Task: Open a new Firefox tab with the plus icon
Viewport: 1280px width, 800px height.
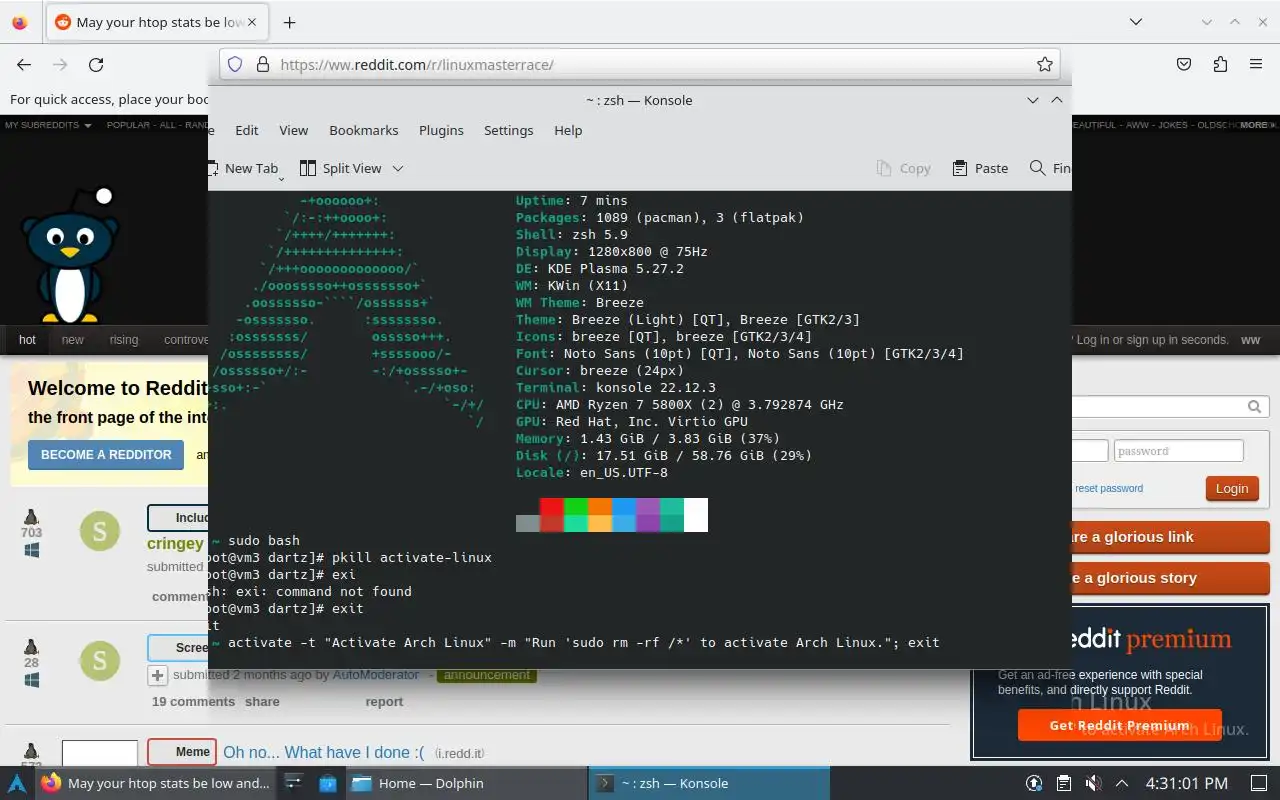Action: click(x=289, y=22)
